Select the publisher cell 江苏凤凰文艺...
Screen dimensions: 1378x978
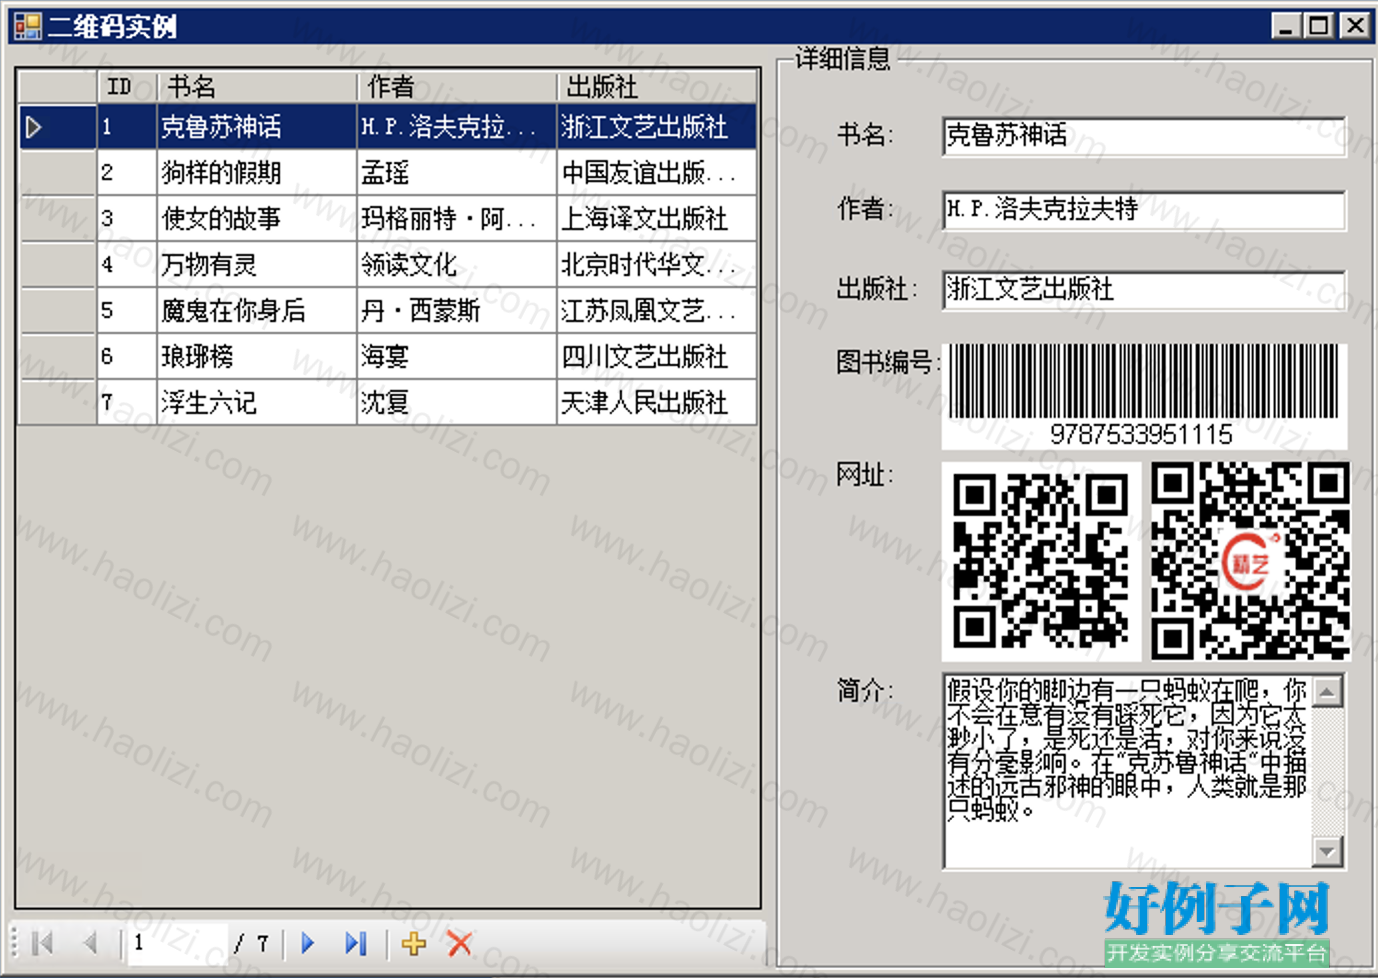pos(656,311)
